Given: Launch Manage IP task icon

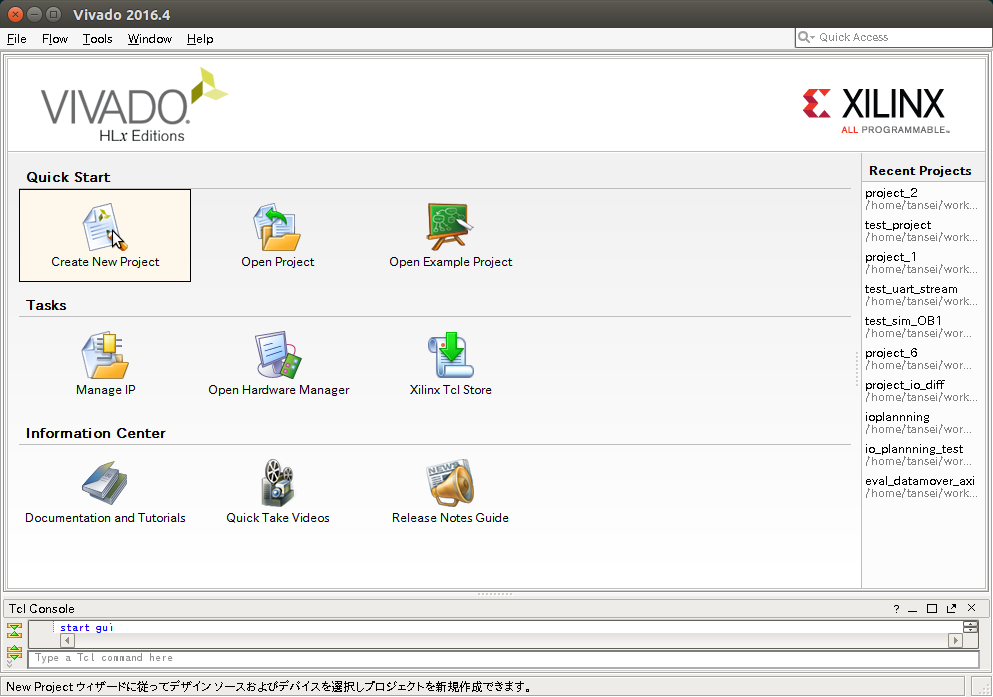Looking at the screenshot, I should click(105, 355).
